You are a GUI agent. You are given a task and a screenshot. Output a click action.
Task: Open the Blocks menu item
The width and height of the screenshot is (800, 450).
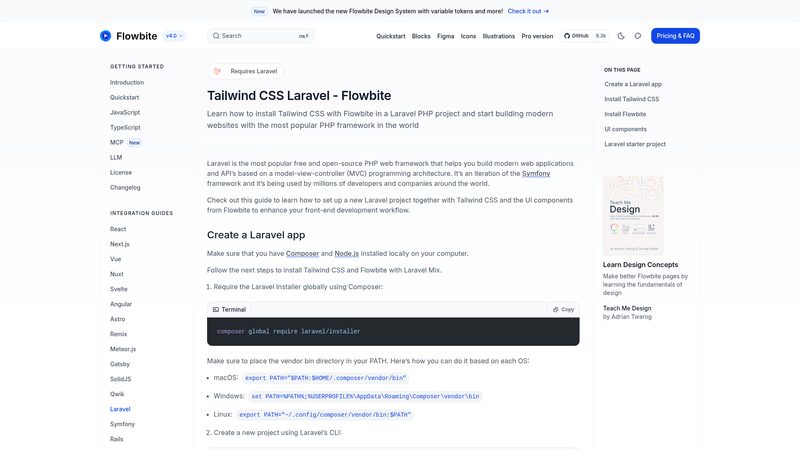coord(421,36)
